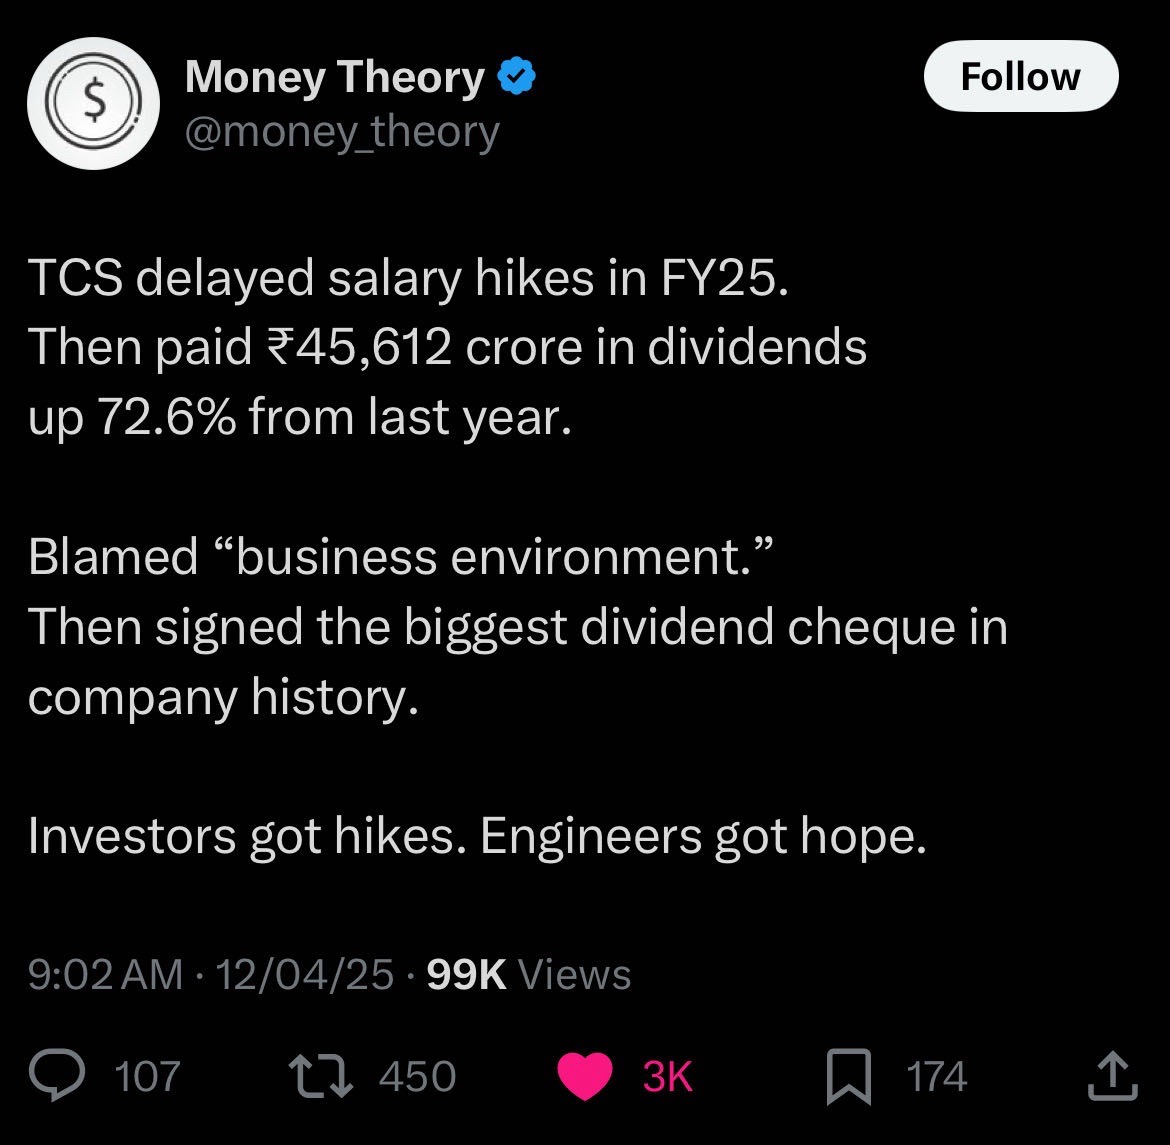The height and width of the screenshot is (1145, 1170).
Task: Click the 9:02 AM timestamp
Action: click(106, 974)
